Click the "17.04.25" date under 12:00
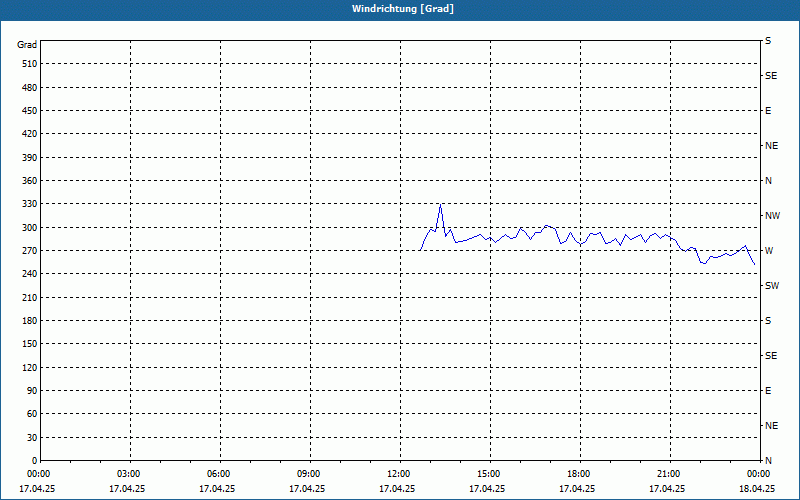The width and height of the screenshot is (800, 500). click(397, 489)
